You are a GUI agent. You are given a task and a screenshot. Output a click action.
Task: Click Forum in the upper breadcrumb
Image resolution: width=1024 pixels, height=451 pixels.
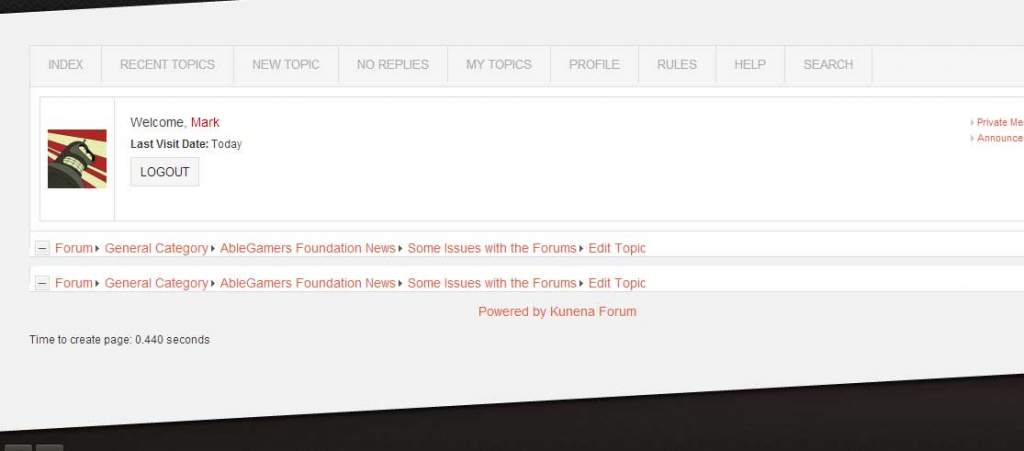[73, 248]
